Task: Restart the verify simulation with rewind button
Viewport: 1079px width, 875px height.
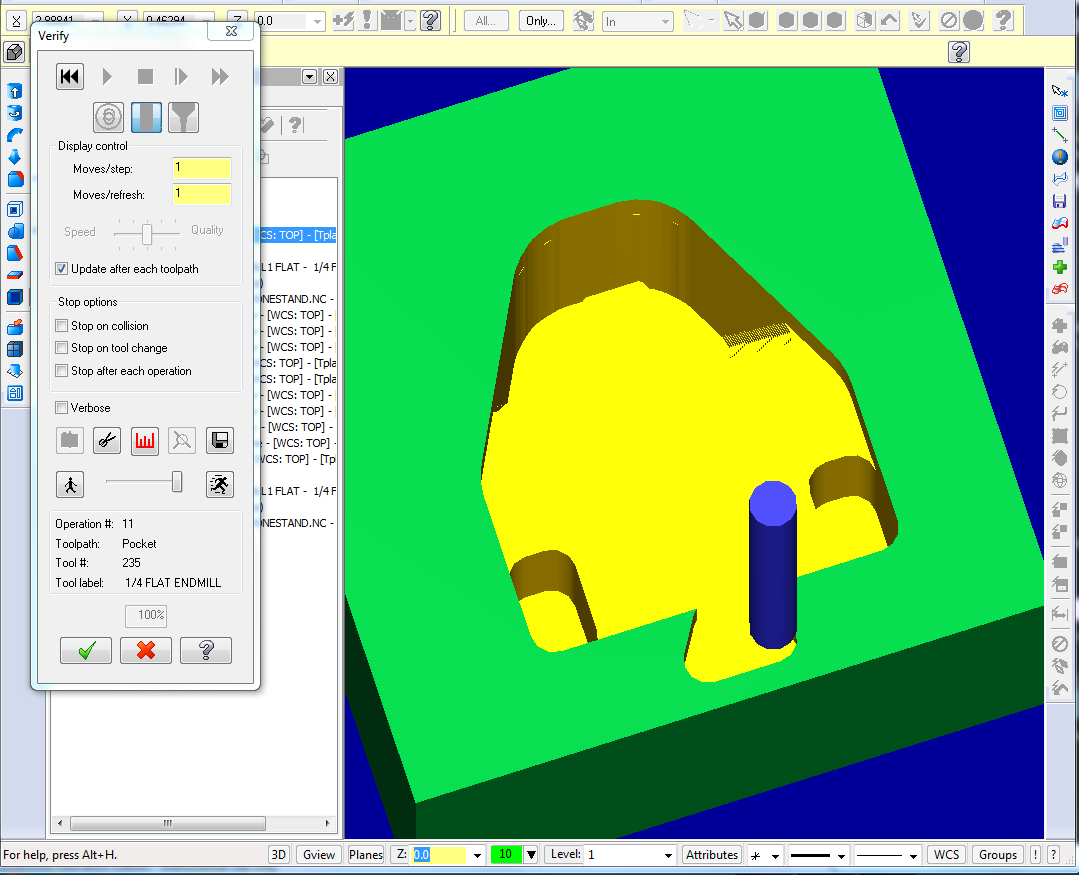Action: [69, 77]
